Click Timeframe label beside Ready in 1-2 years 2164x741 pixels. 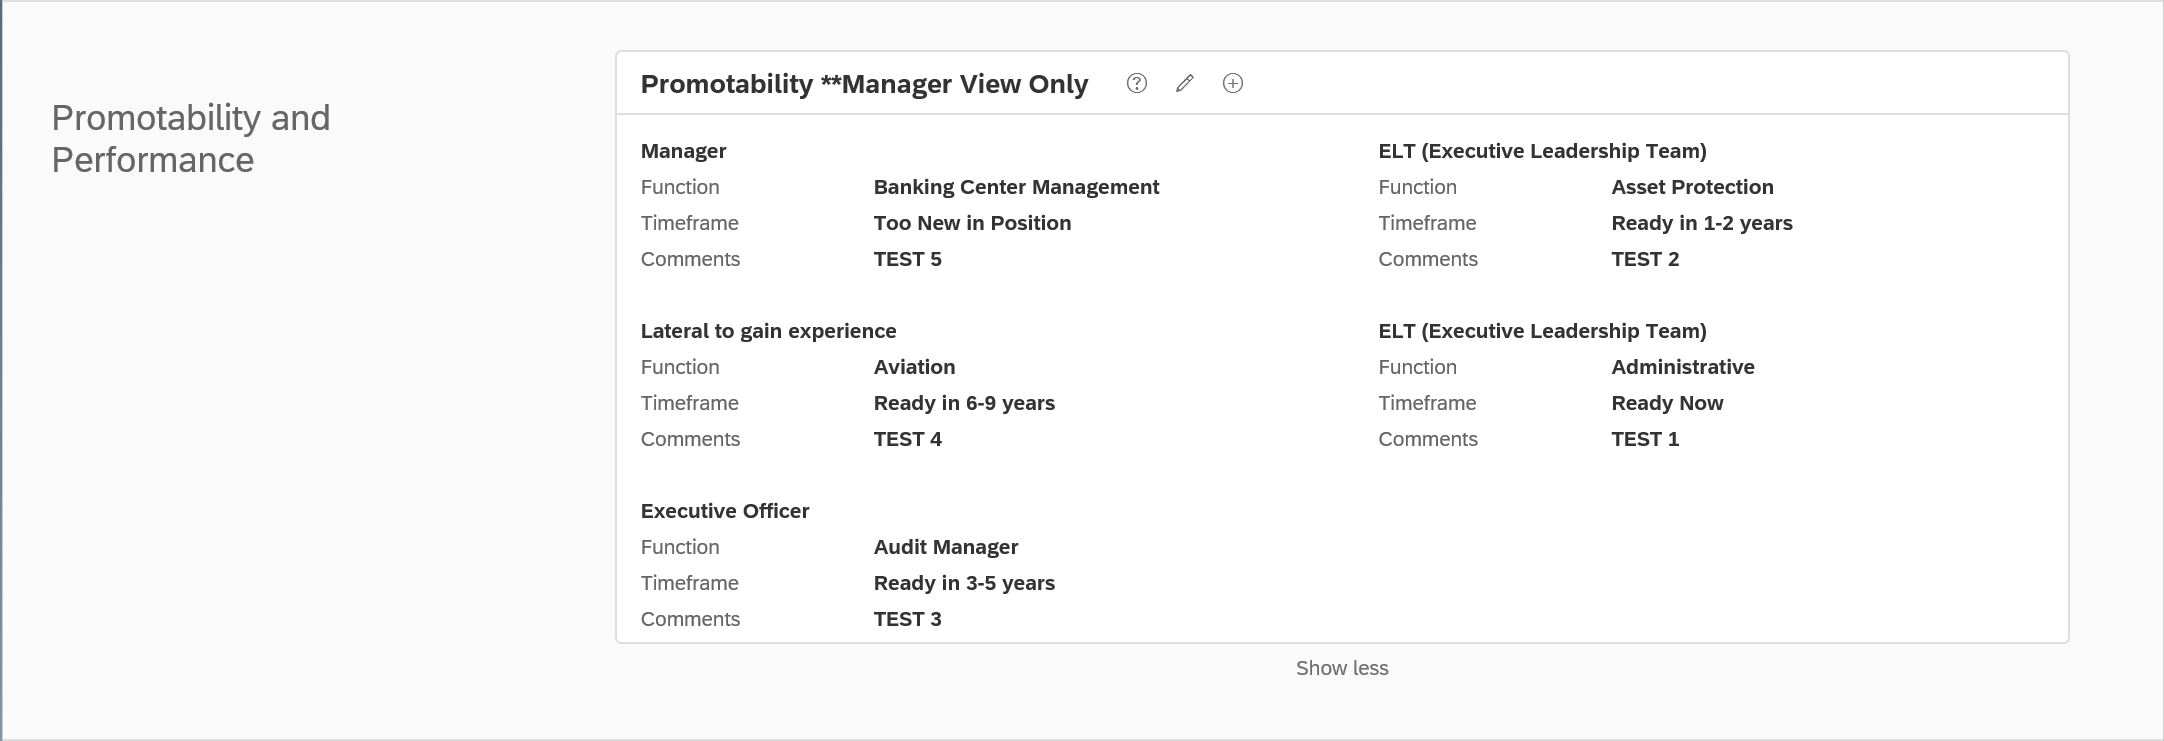click(1427, 223)
